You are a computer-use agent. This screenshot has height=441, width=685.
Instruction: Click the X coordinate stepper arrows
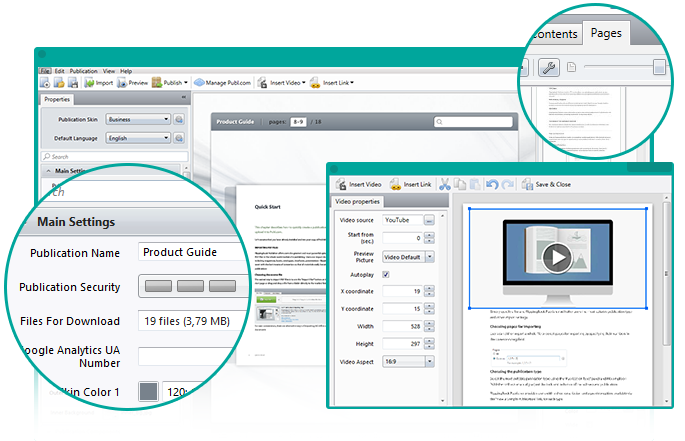click(x=429, y=291)
